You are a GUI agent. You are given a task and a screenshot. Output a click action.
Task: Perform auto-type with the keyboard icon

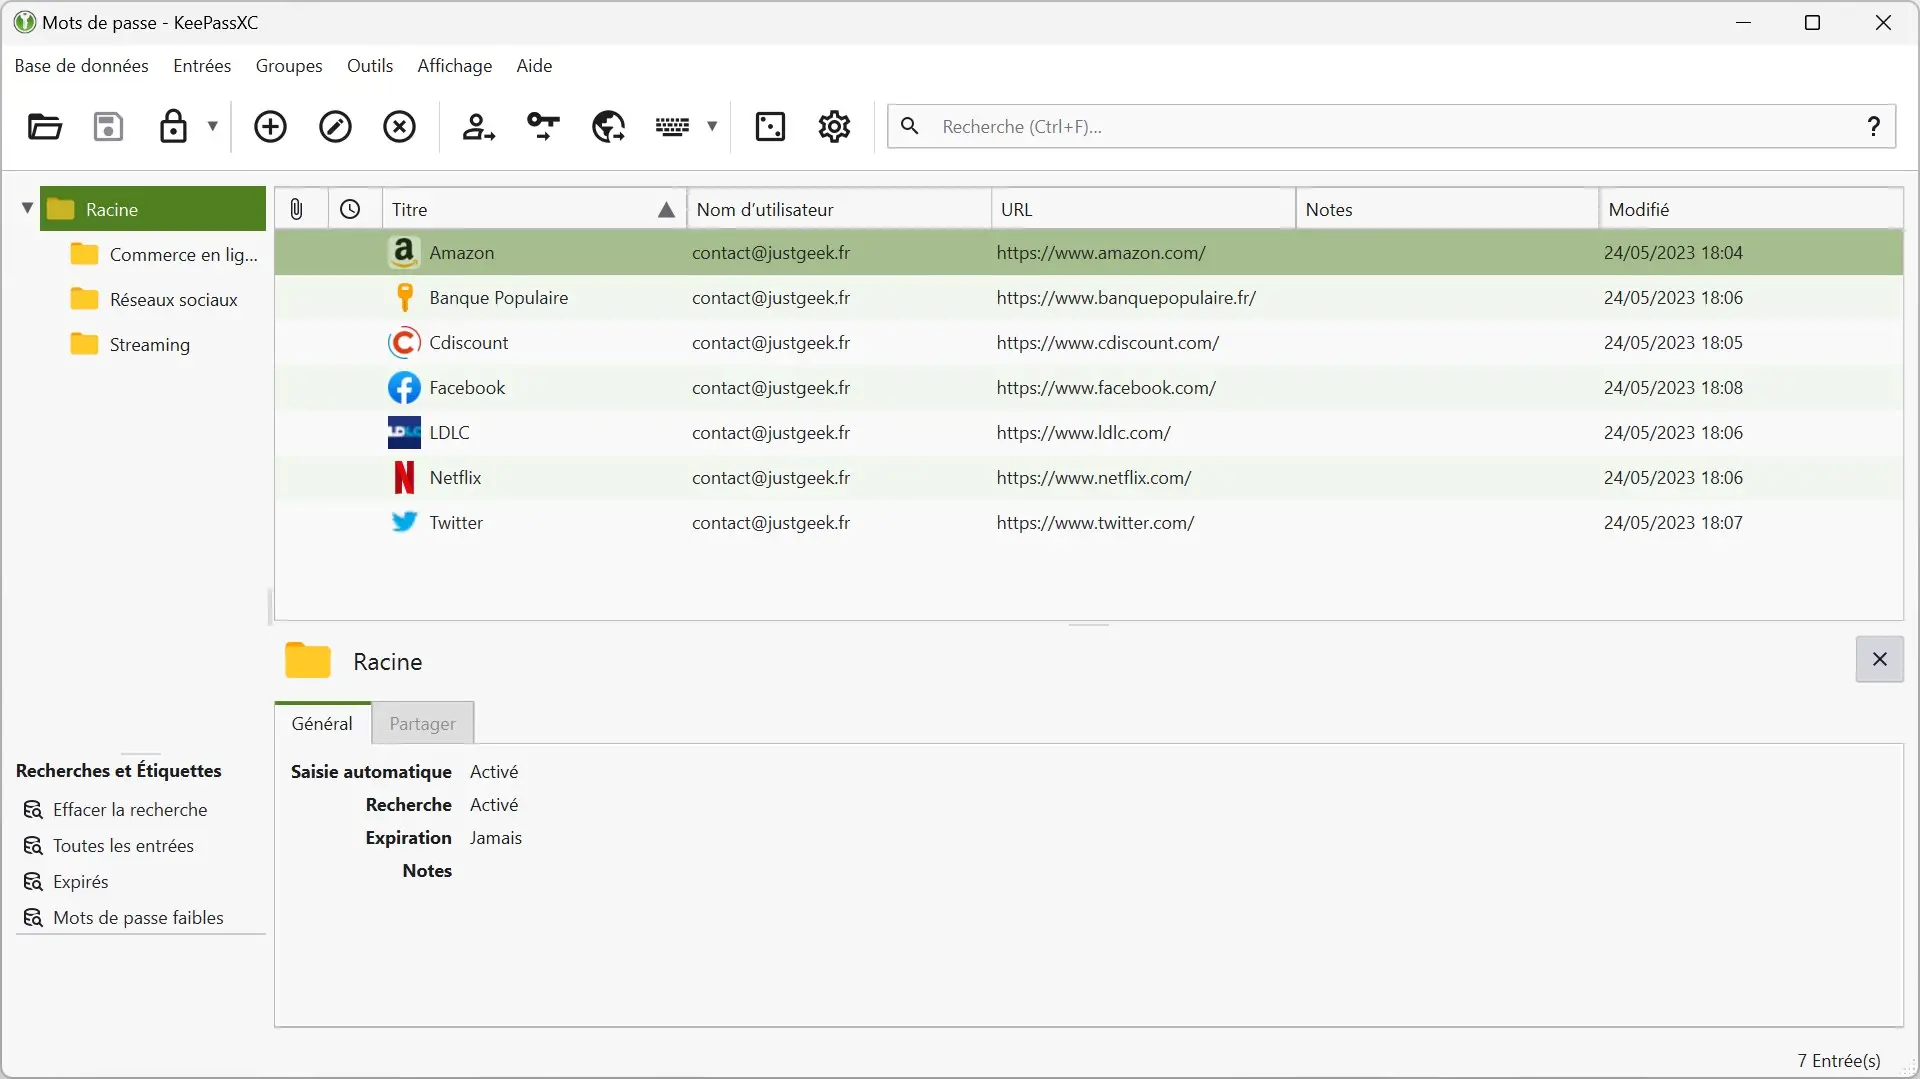tap(672, 127)
